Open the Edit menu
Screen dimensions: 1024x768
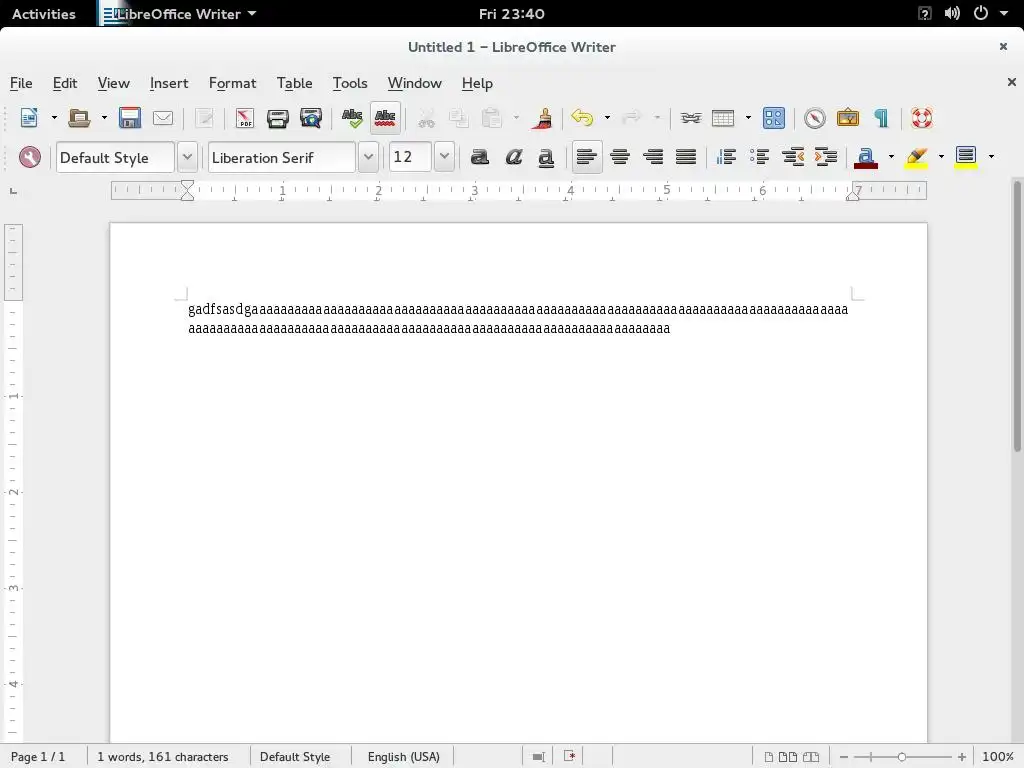click(x=65, y=83)
